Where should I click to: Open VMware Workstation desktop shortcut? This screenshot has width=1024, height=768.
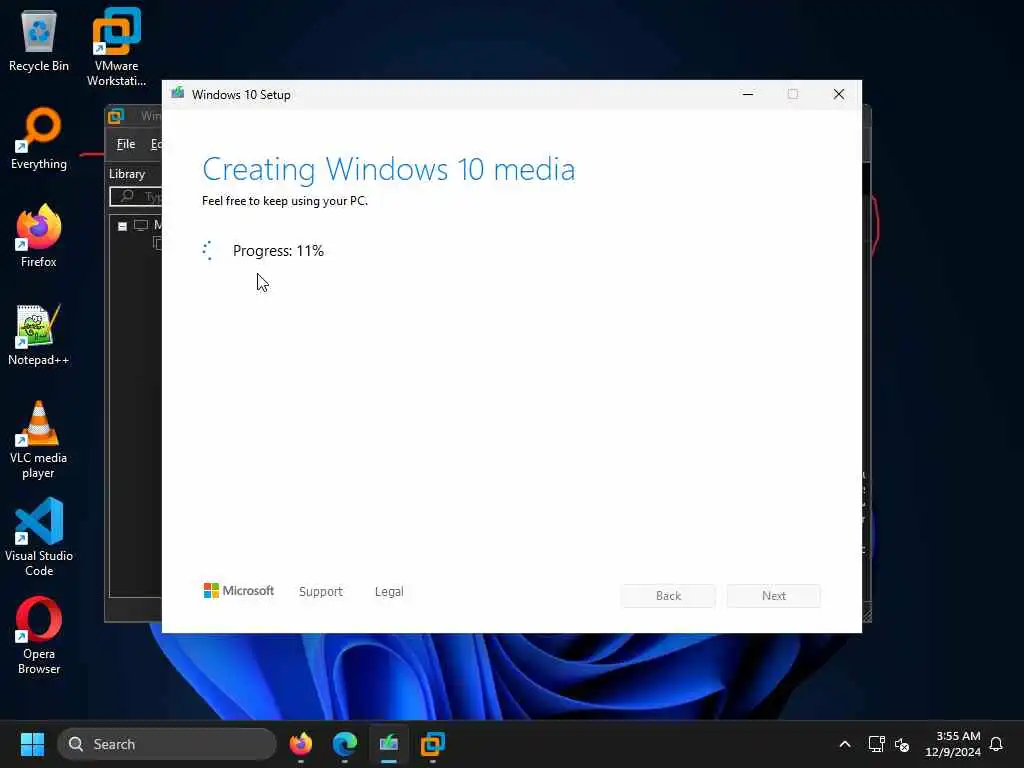116,47
